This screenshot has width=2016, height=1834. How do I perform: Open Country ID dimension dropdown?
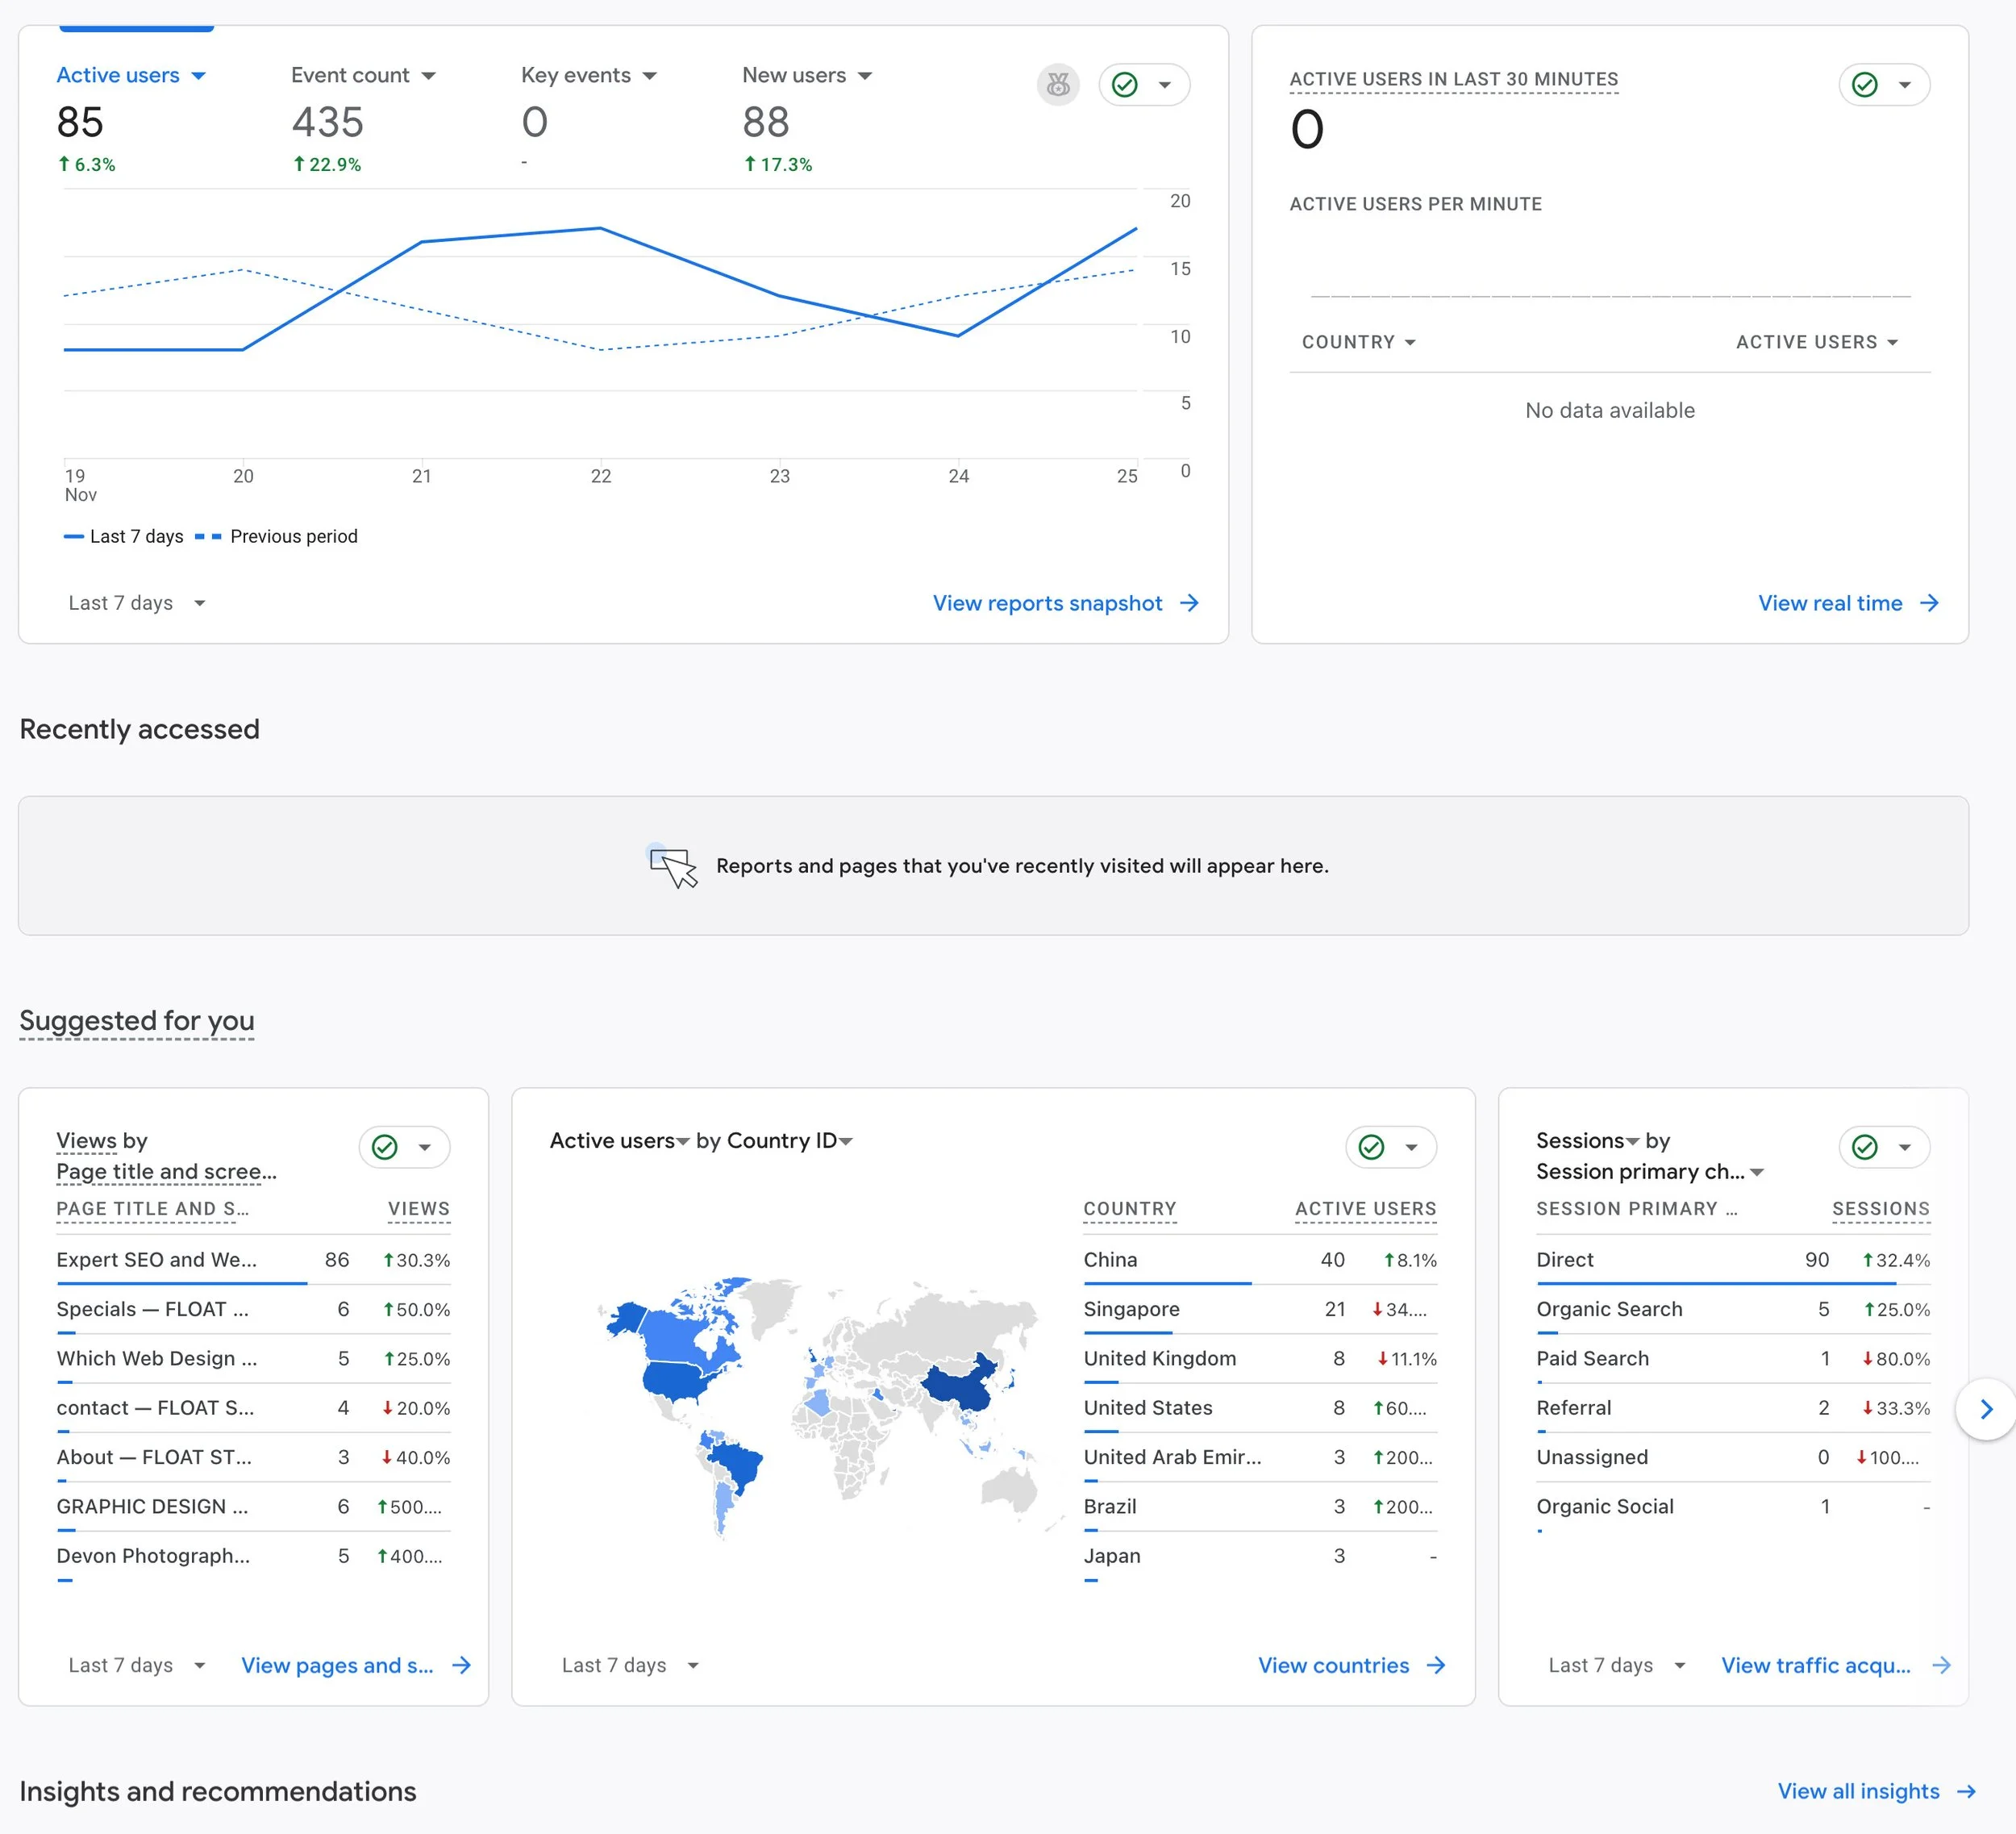(x=846, y=1141)
